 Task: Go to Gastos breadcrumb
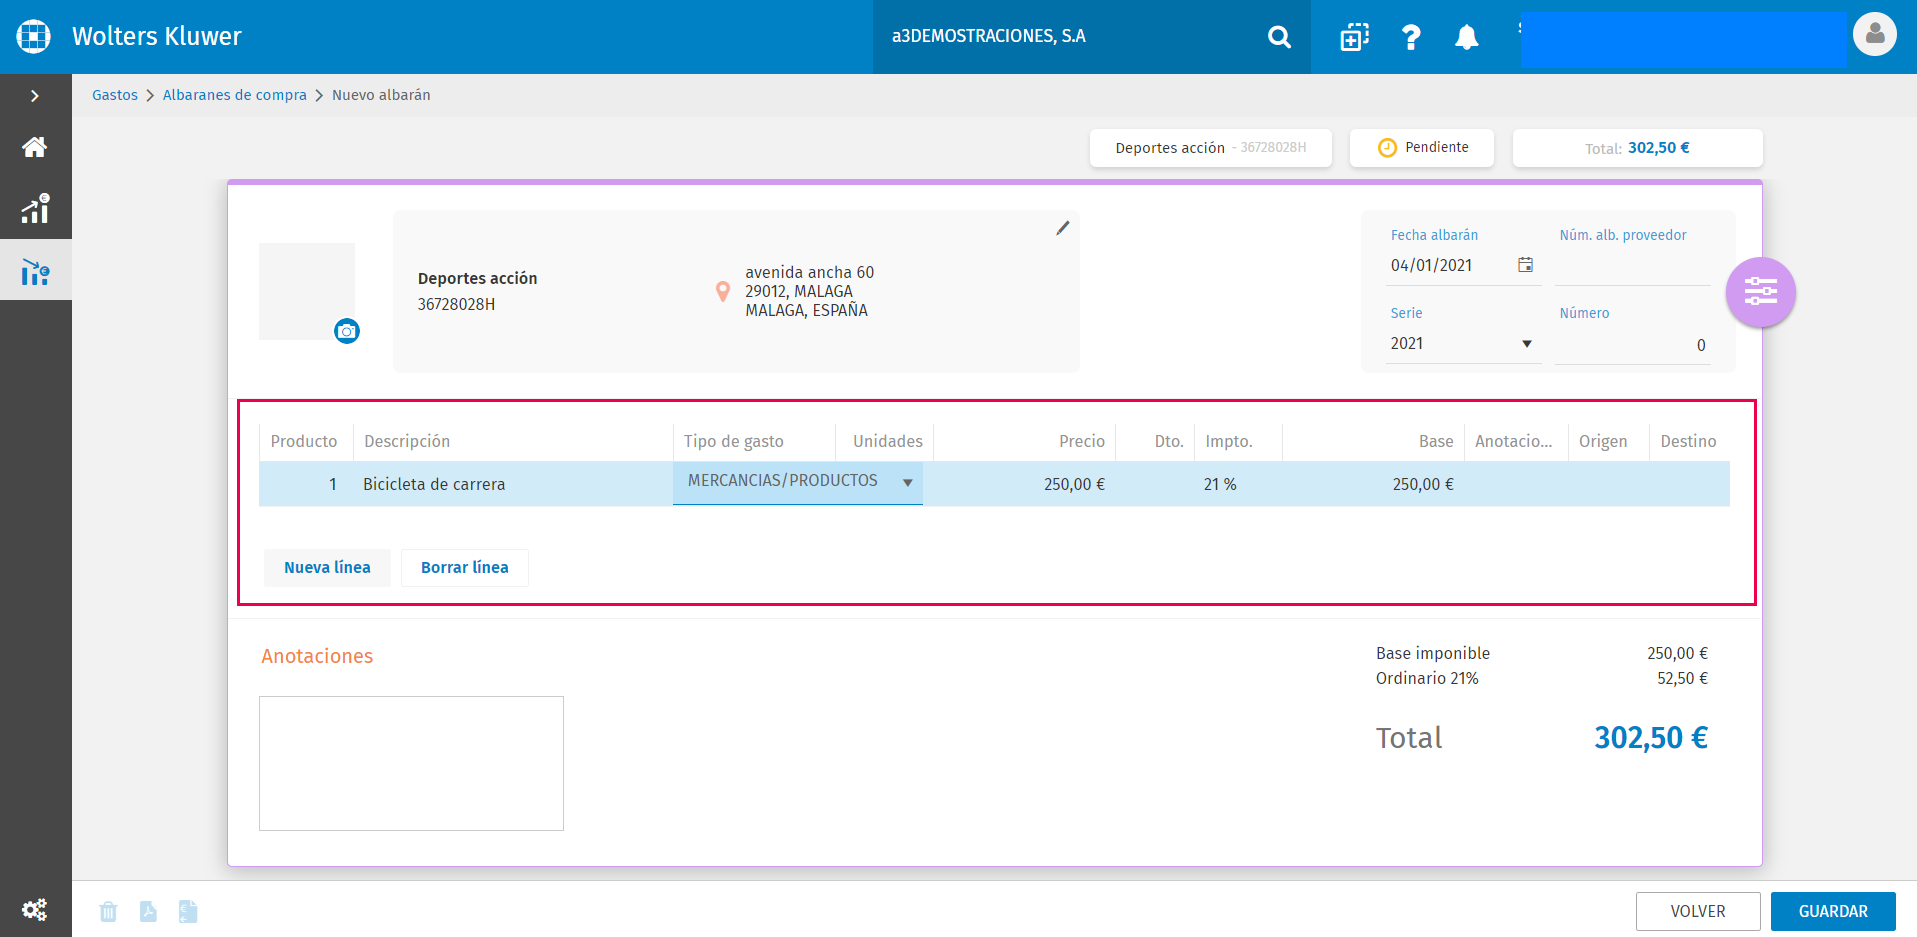click(x=115, y=95)
